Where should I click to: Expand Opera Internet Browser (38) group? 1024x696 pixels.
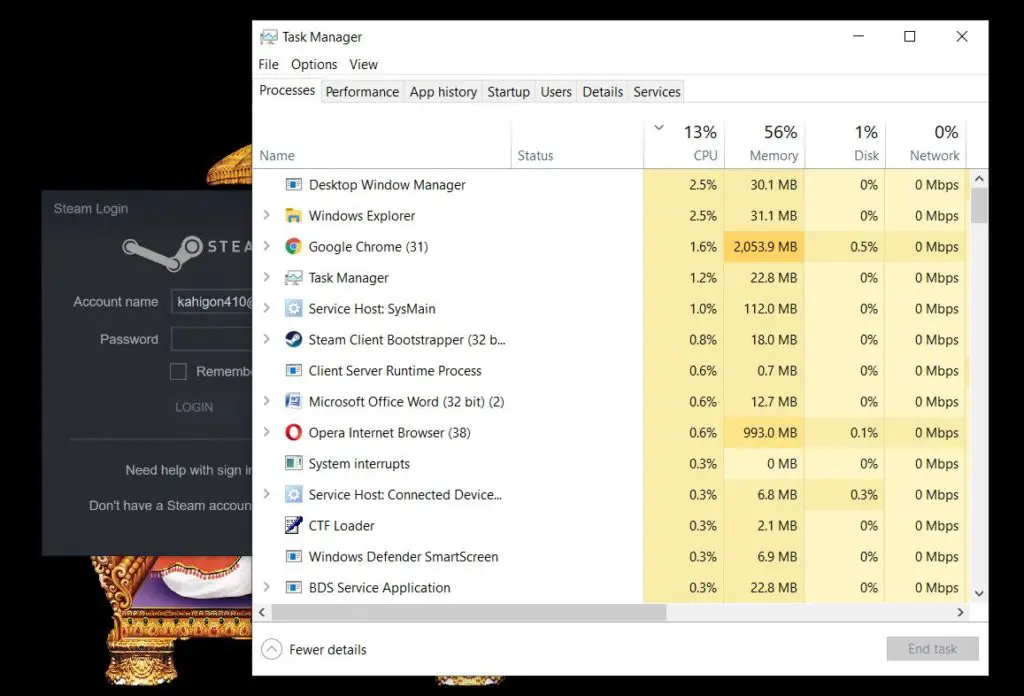(x=266, y=432)
